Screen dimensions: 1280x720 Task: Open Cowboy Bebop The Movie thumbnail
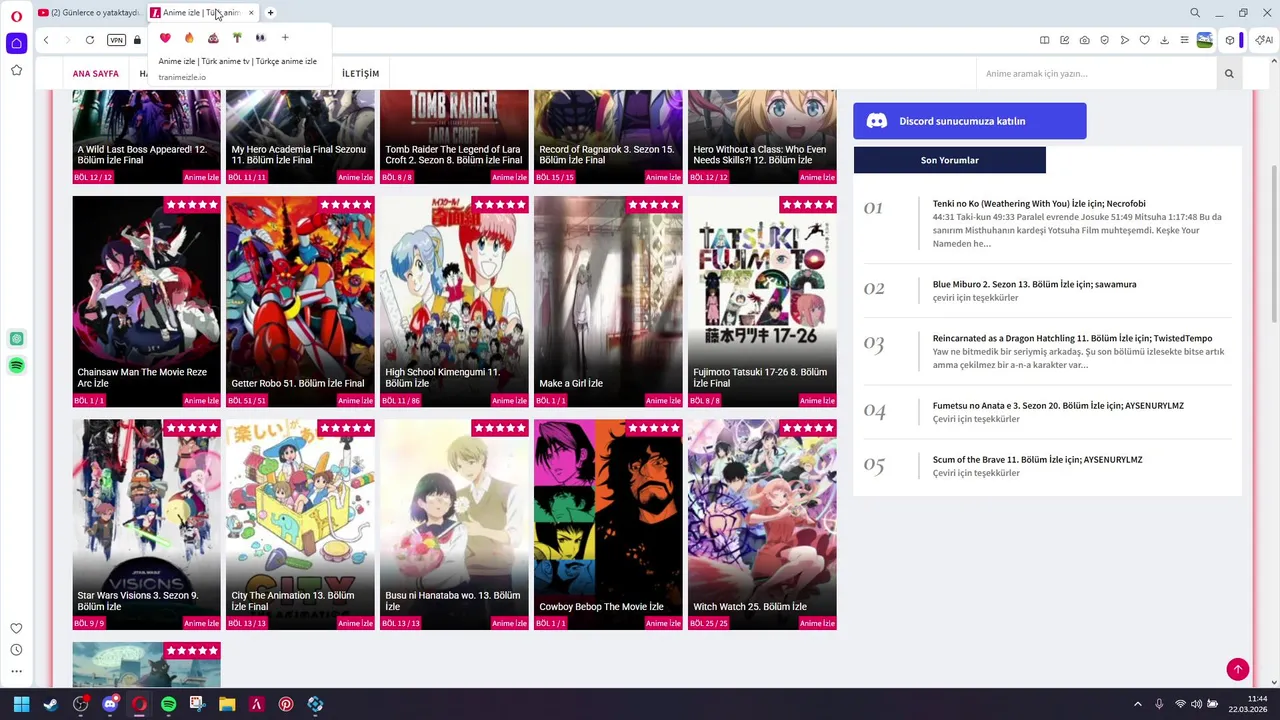pyautogui.click(x=608, y=524)
